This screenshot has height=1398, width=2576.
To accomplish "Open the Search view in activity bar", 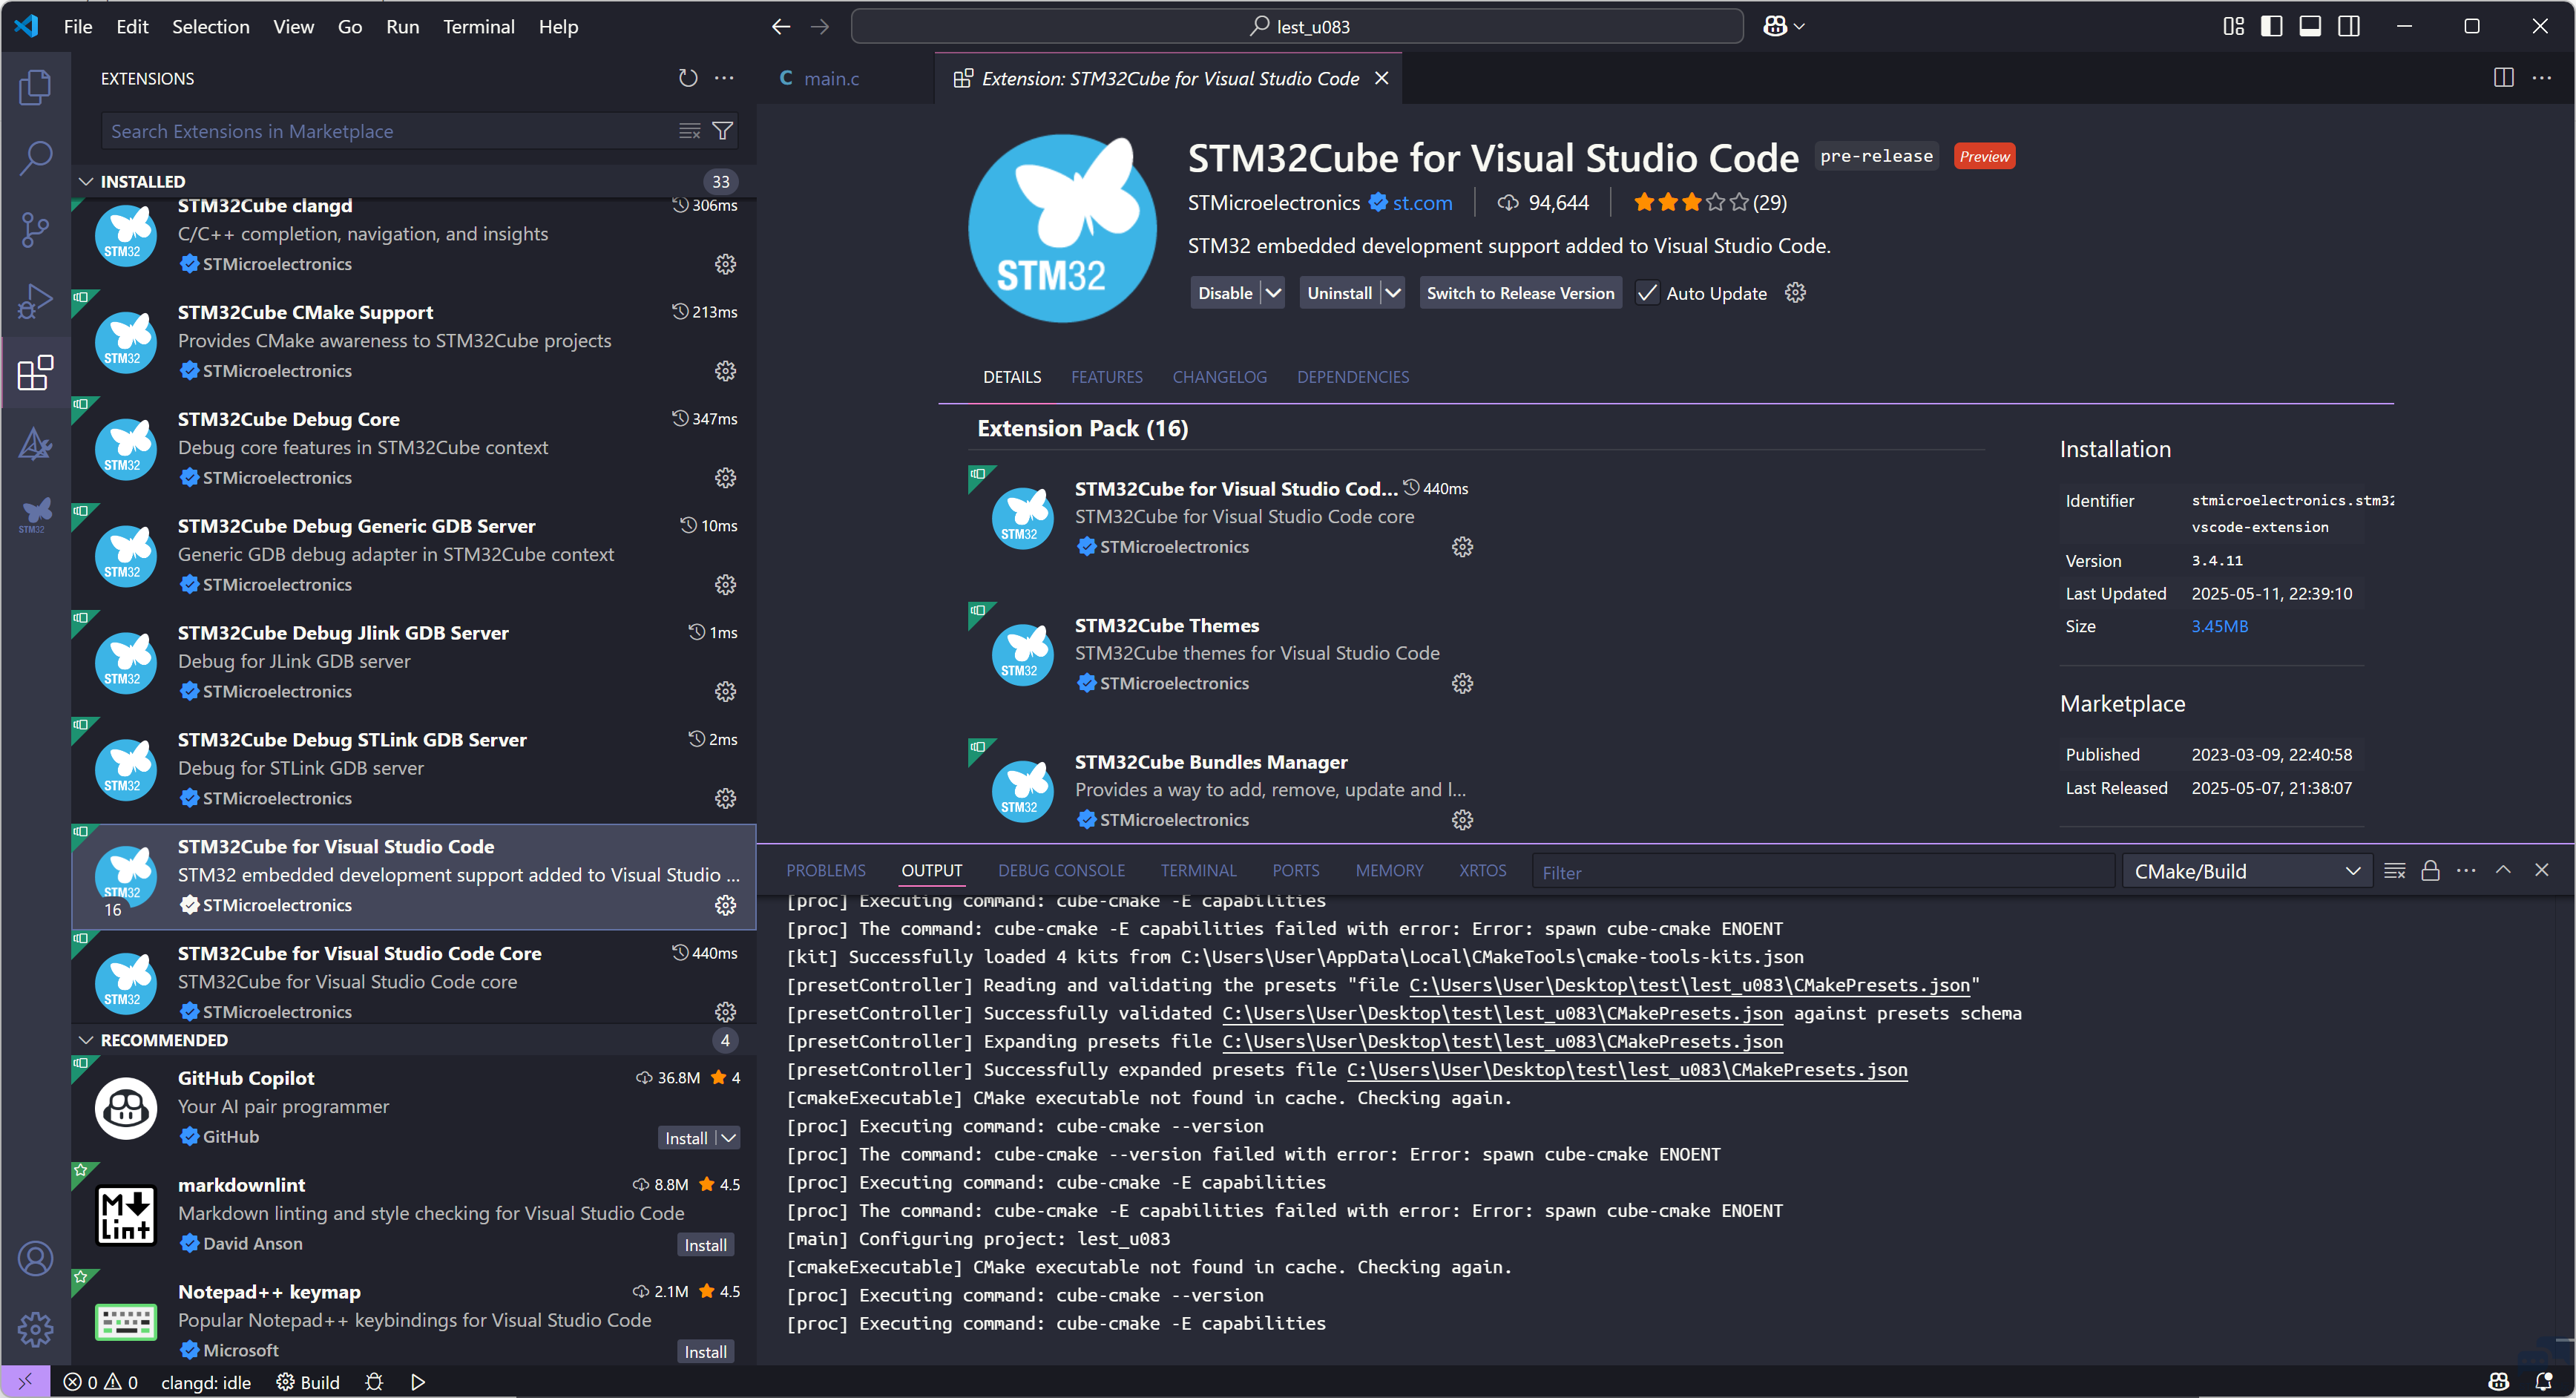I will pyautogui.click(x=35, y=158).
